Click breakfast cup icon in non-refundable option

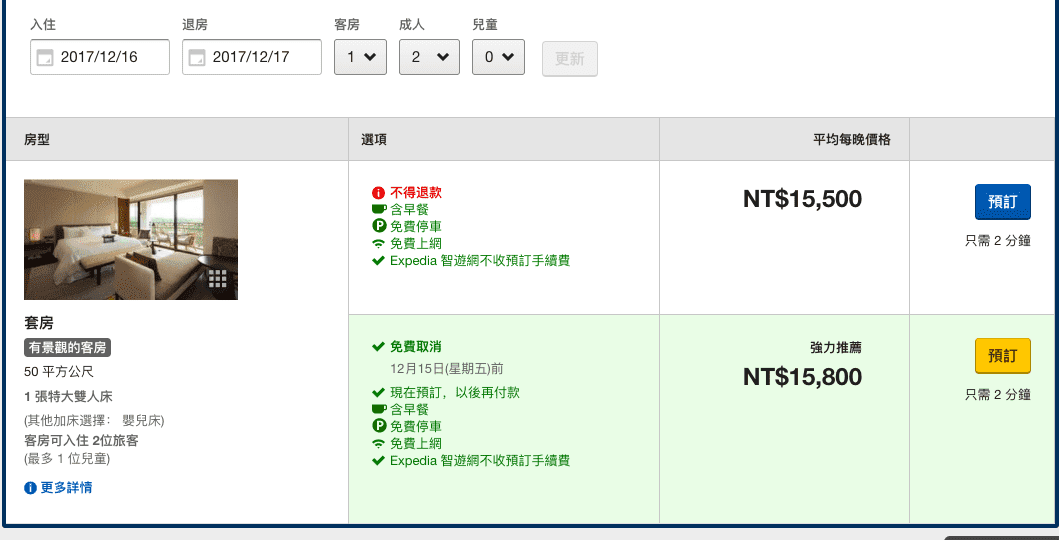pos(379,210)
